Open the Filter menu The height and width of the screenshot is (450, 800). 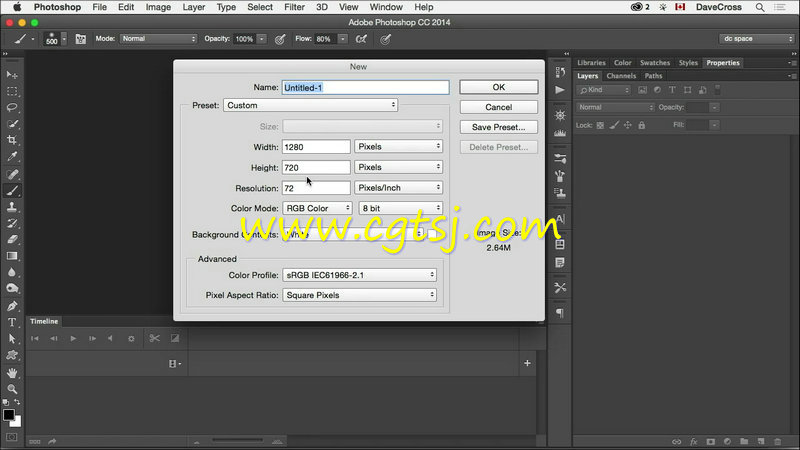click(x=294, y=7)
